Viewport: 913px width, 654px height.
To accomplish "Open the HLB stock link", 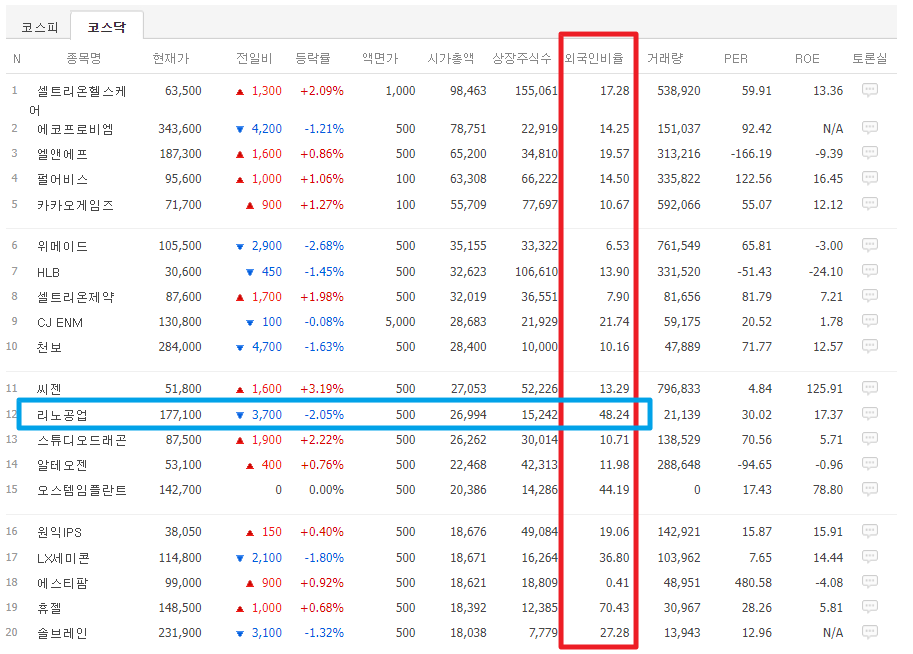I will click(48, 272).
